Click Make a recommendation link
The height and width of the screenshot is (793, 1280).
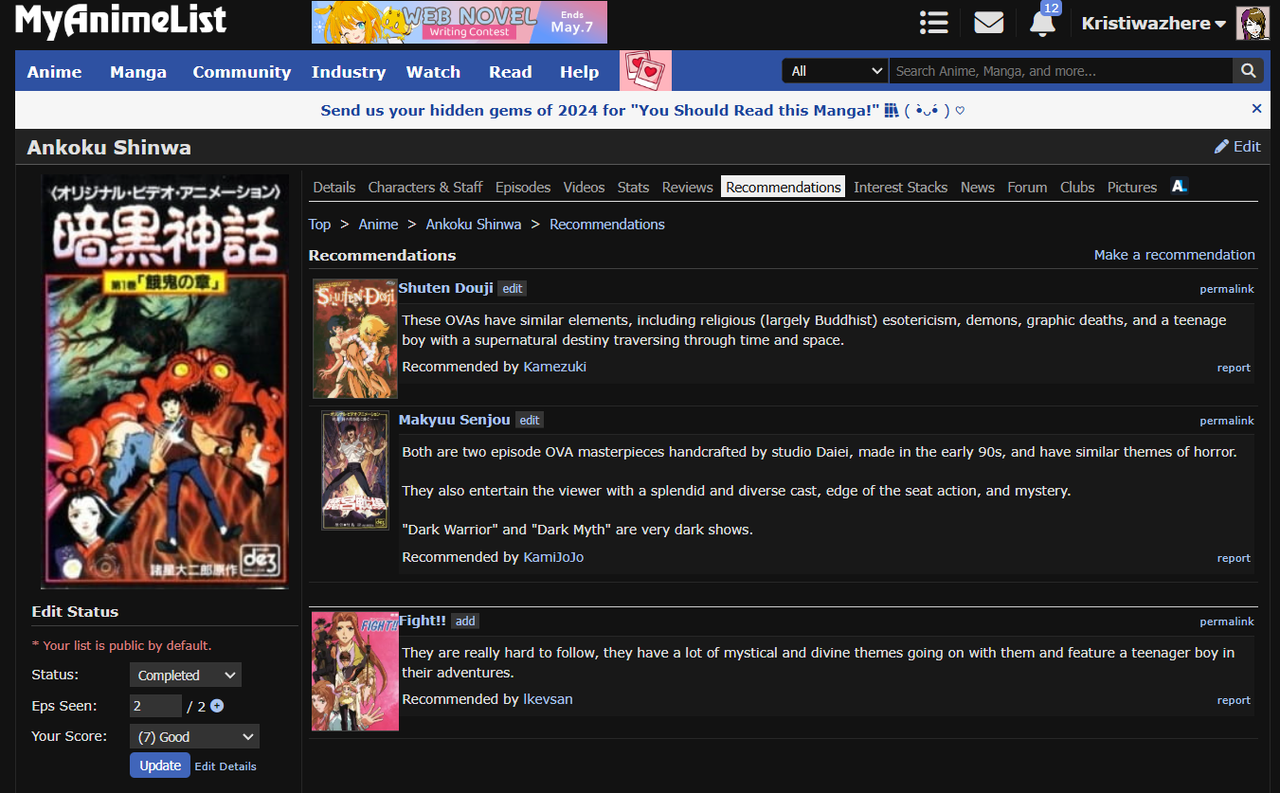tap(1174, 255)
